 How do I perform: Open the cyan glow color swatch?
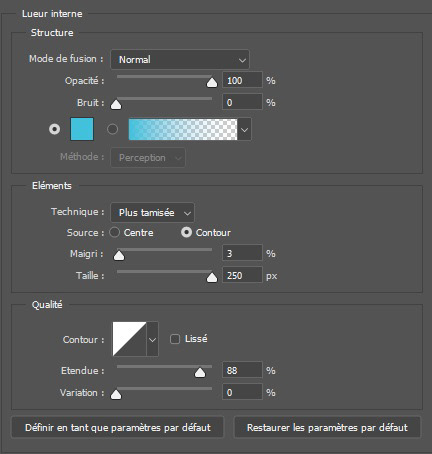tap(82, 129)
